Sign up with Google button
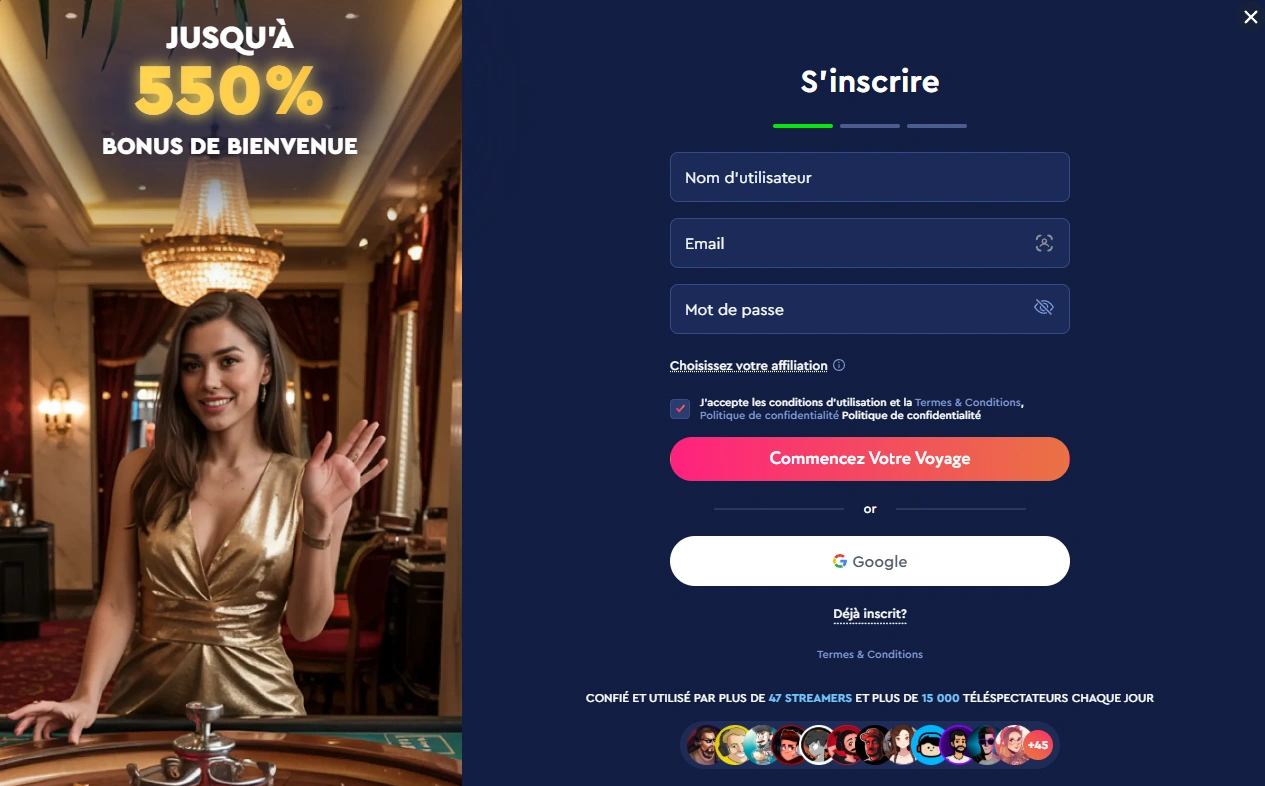 click(870, 561)
